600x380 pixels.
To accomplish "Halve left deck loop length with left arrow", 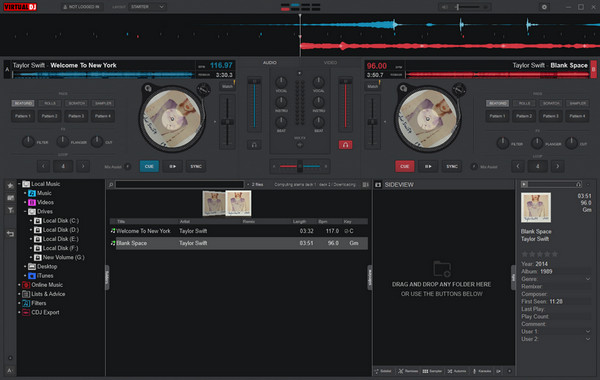I will click(43, 166).
